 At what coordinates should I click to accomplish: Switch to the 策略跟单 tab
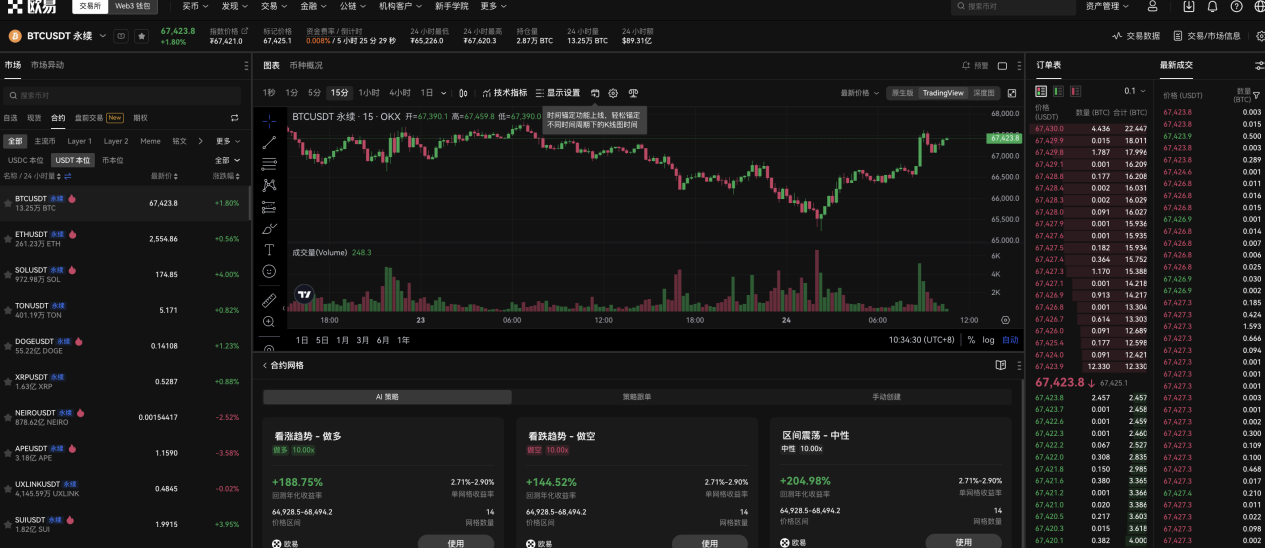(x=636, y=397)
